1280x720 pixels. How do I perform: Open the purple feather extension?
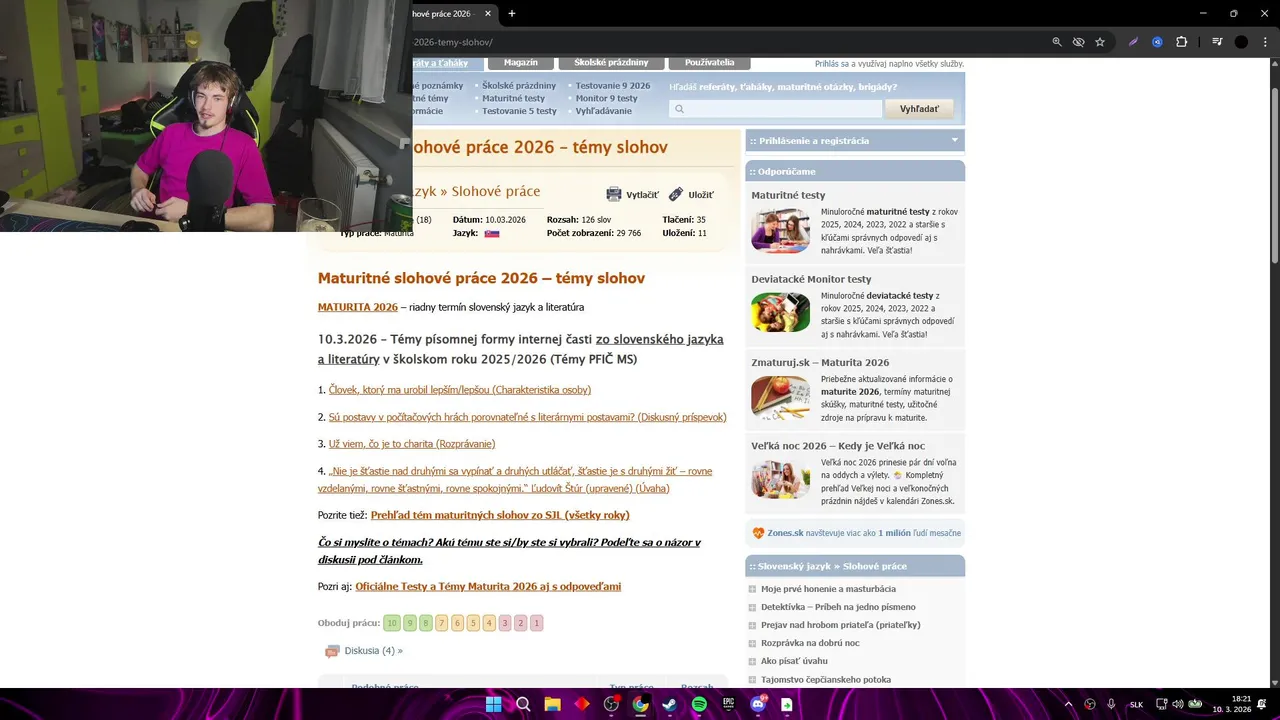[x=1133, y=42]
